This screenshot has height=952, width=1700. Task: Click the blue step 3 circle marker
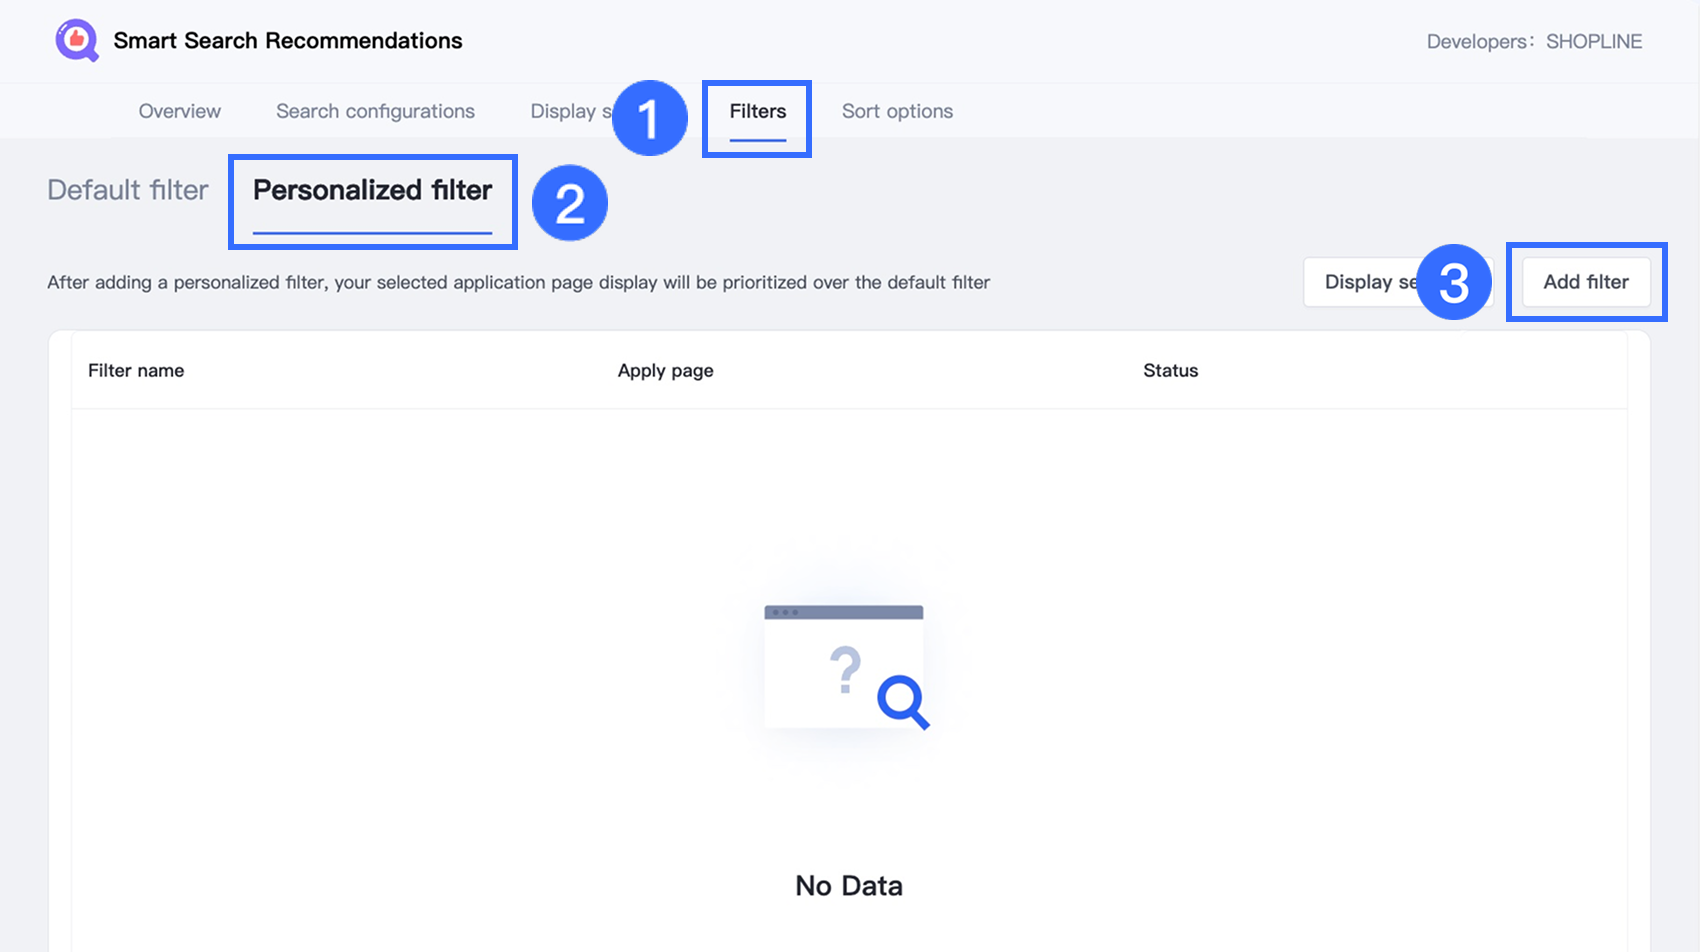point(1454,283)
